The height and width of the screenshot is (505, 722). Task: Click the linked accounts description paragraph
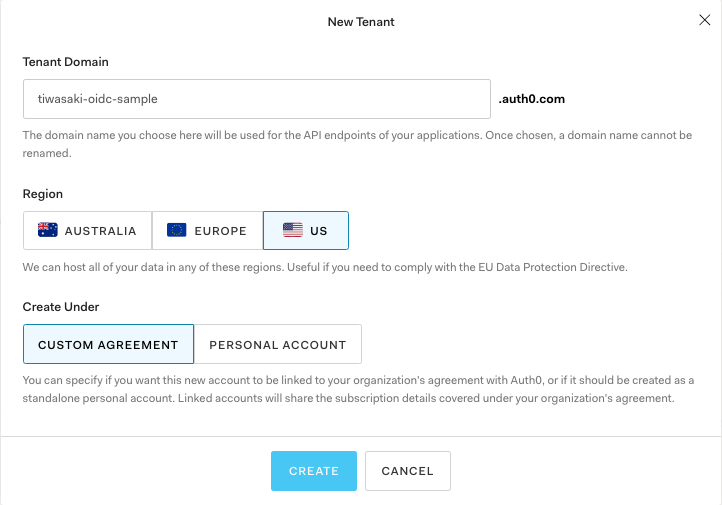(358, 389)
